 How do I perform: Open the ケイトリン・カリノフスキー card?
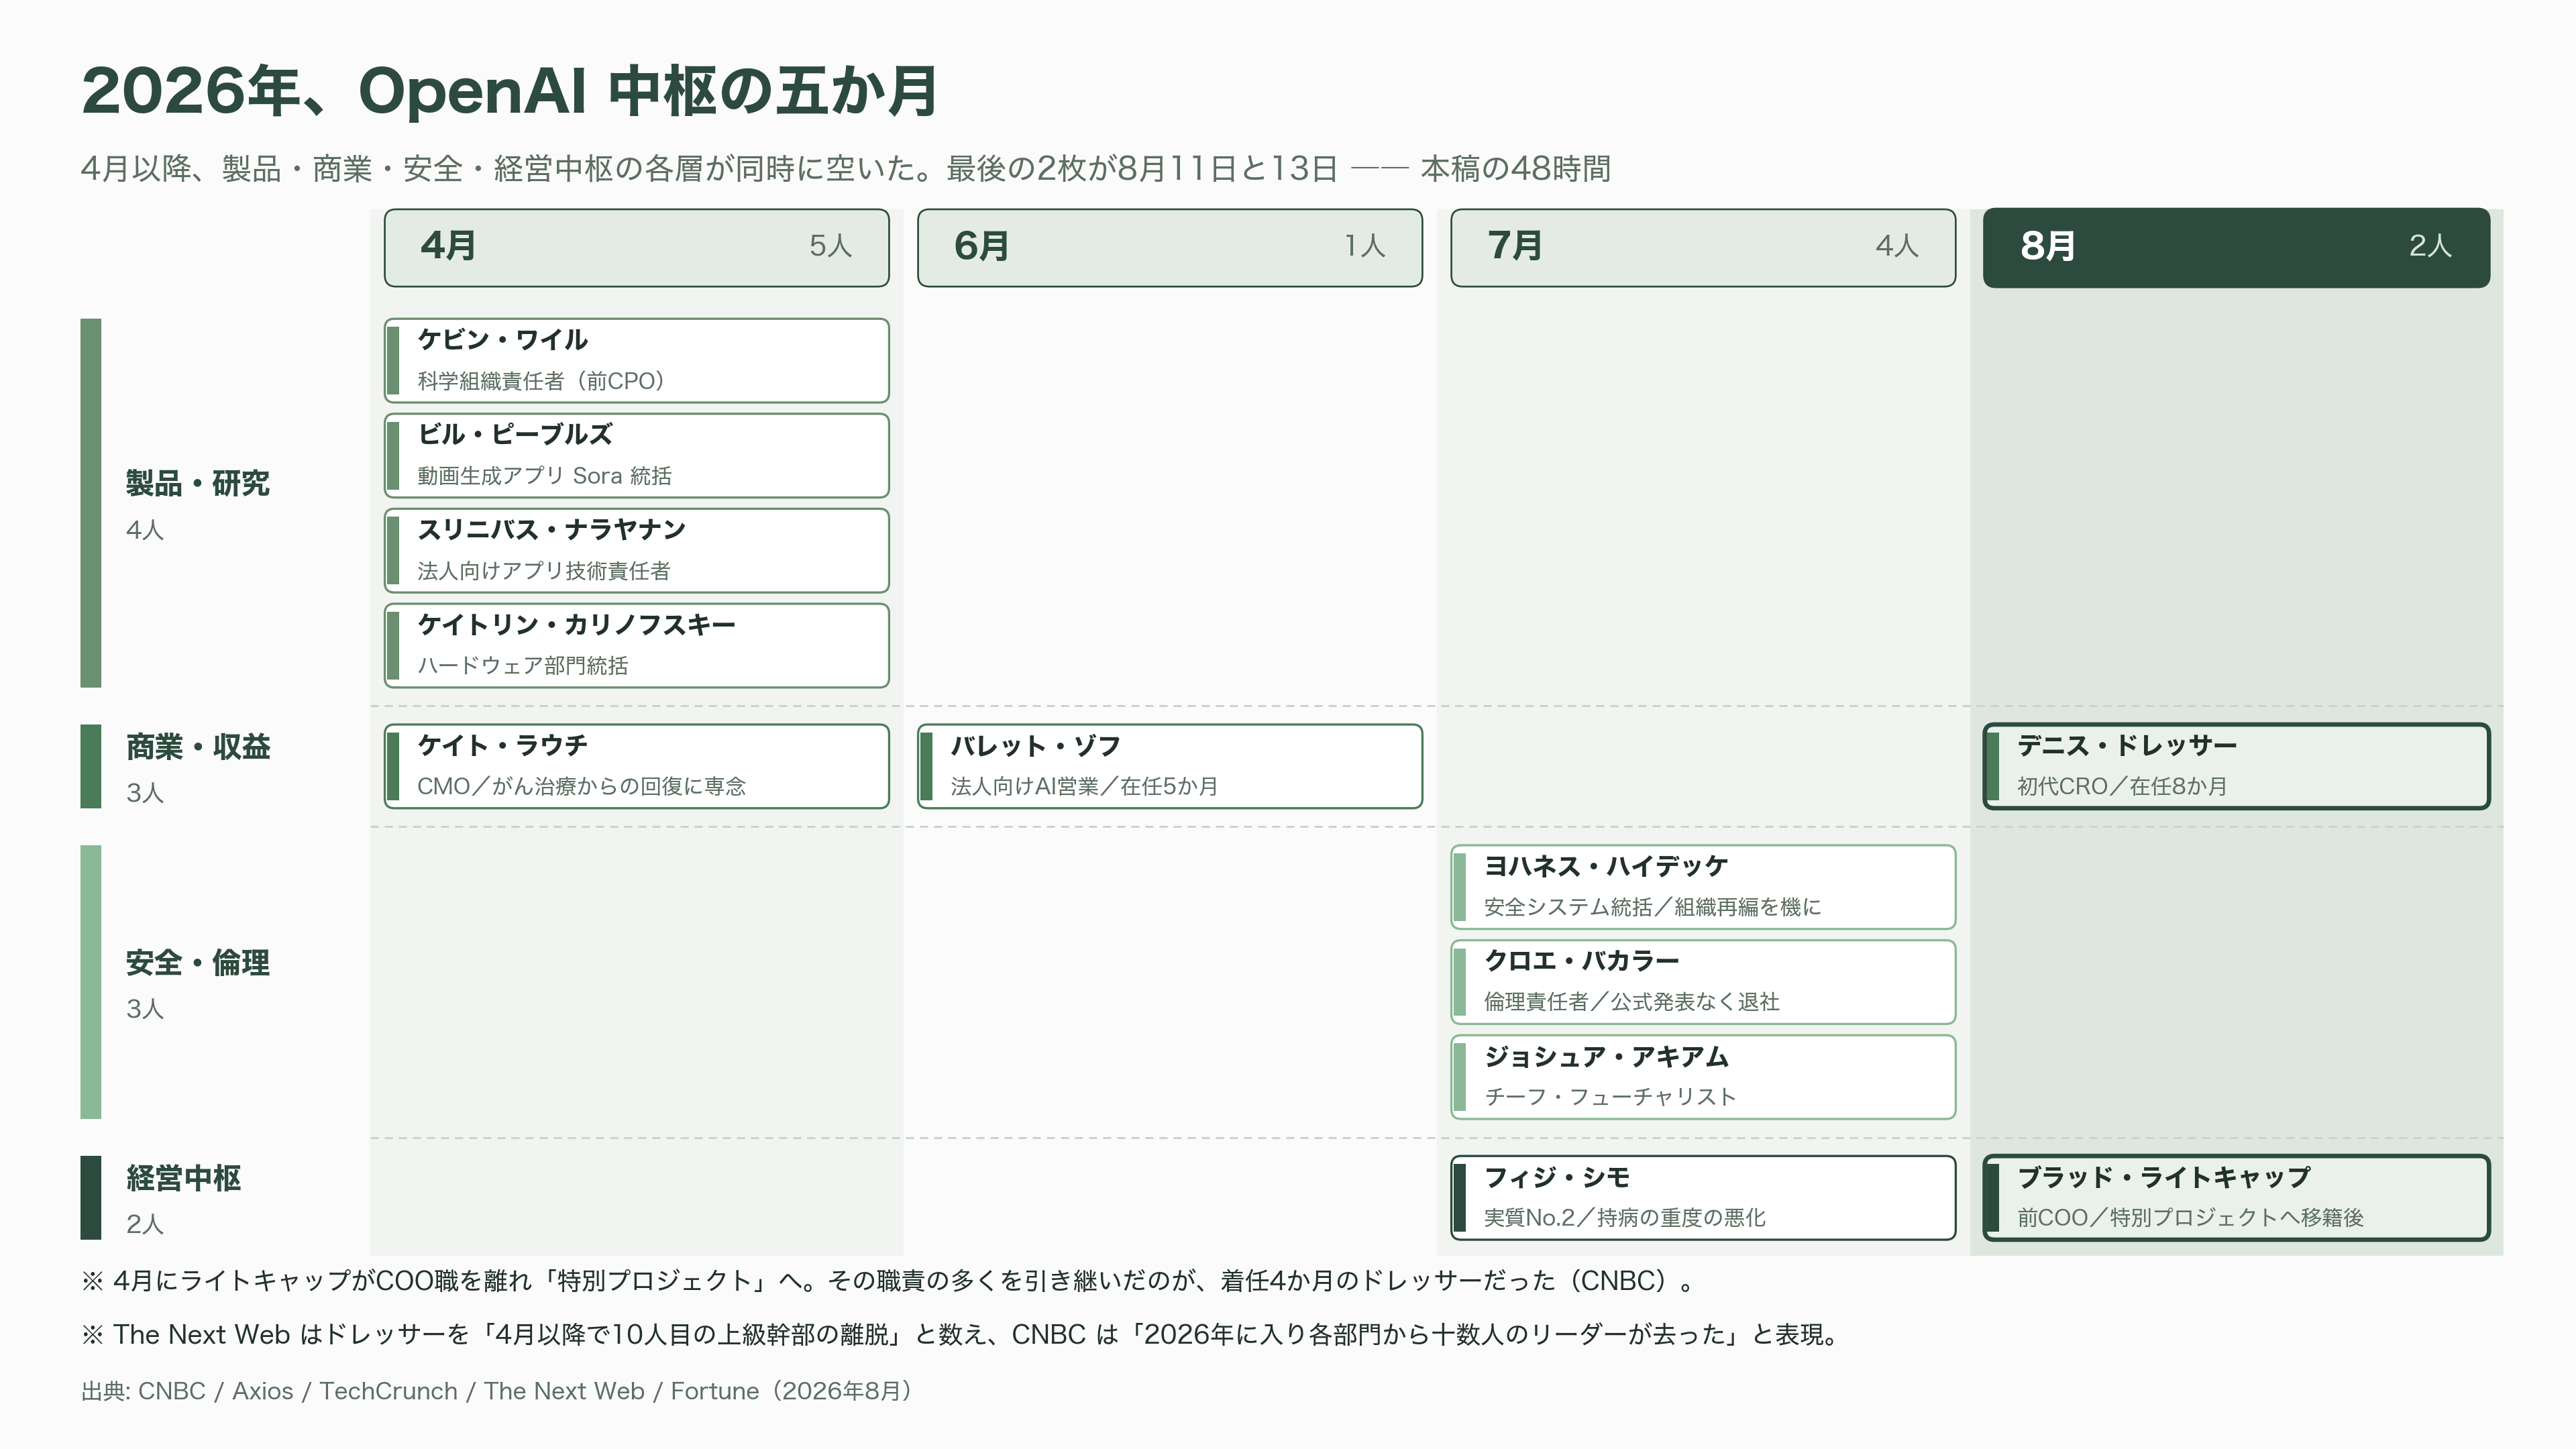(636, 645)
